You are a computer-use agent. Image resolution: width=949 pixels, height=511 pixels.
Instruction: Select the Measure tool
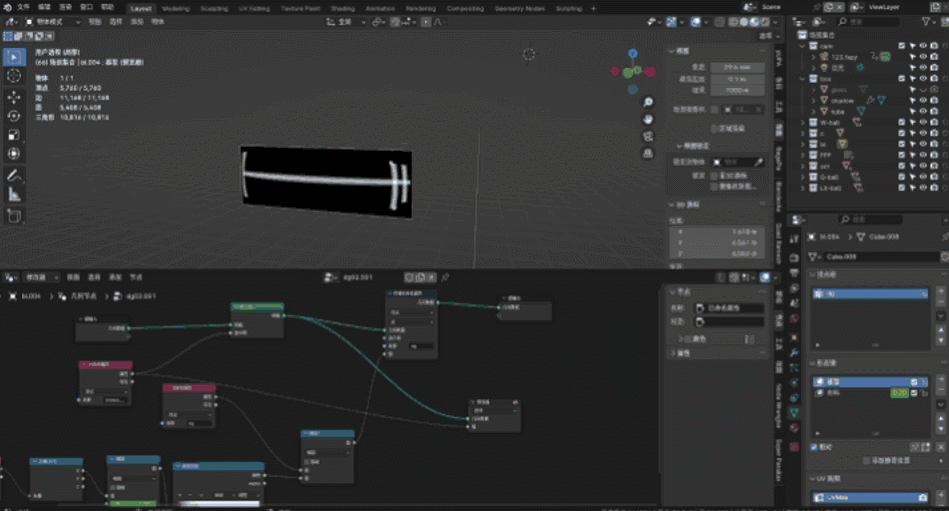click(14, 194)
